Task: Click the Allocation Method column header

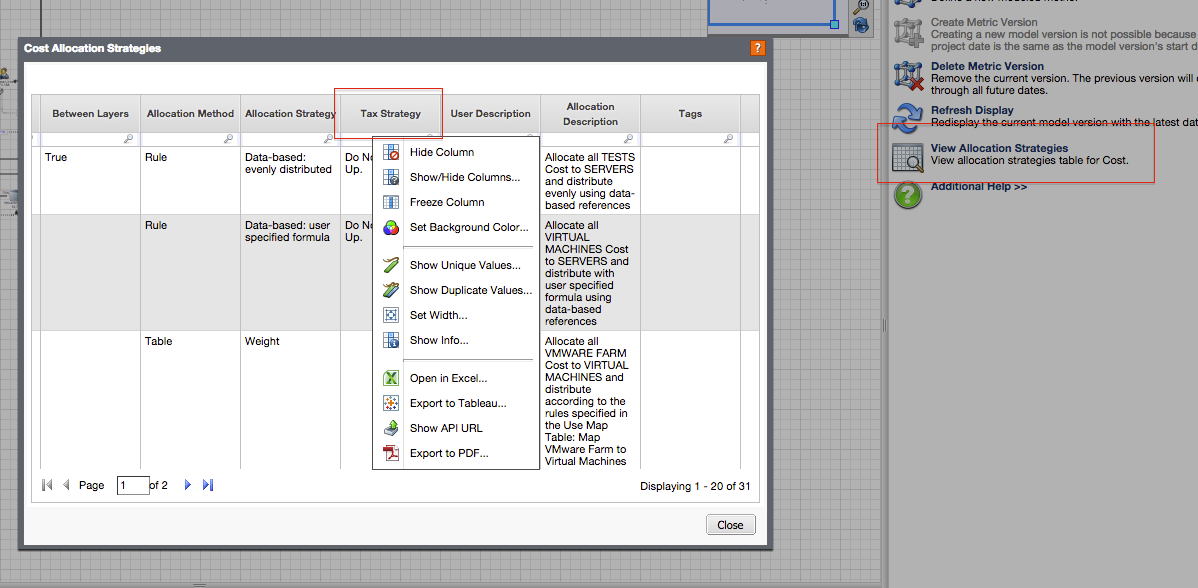Action: coord(190,114)
